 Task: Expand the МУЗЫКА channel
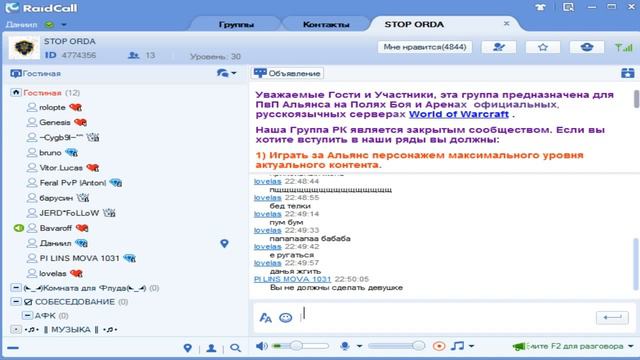point(16,329)
